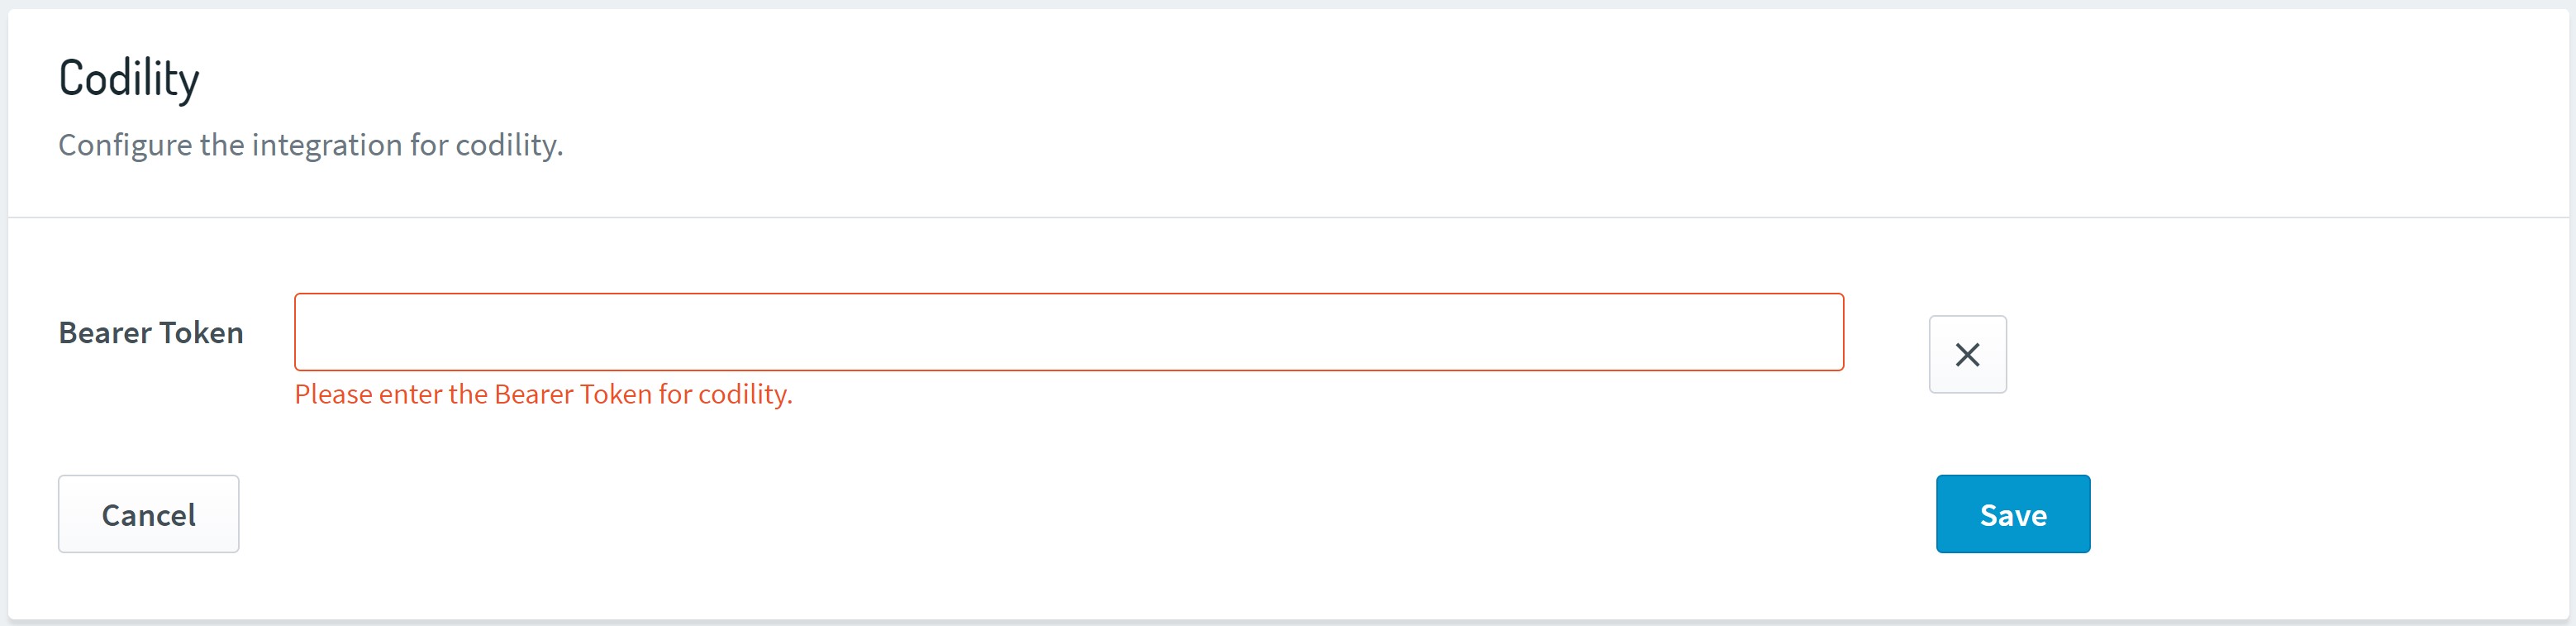Click the X icon beside the token field
Image resolution: width=2576 pixels, height=626 pixels.
(x=1966, y=355)
